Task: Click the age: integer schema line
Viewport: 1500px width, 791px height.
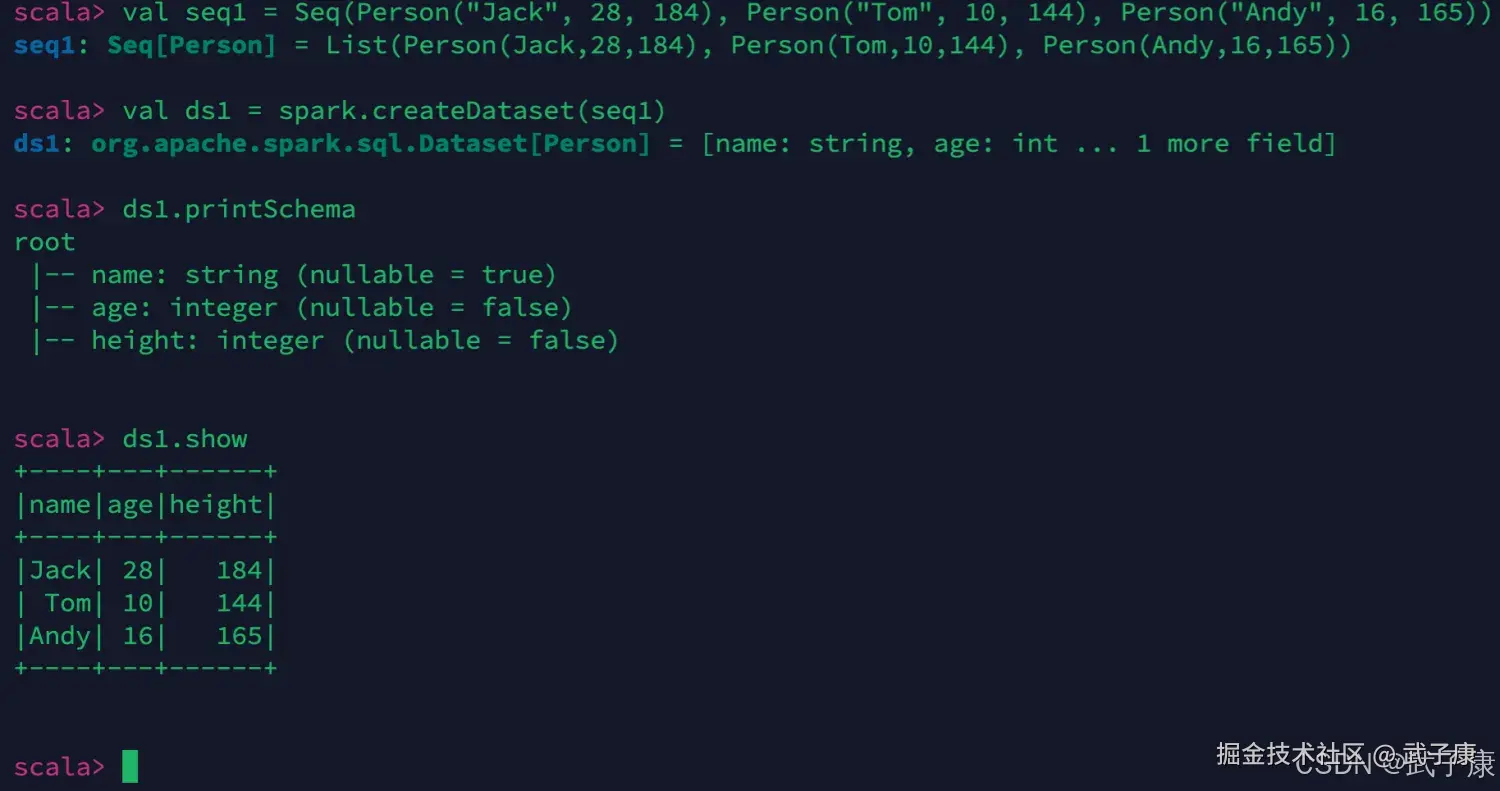Action: (302, 308)
